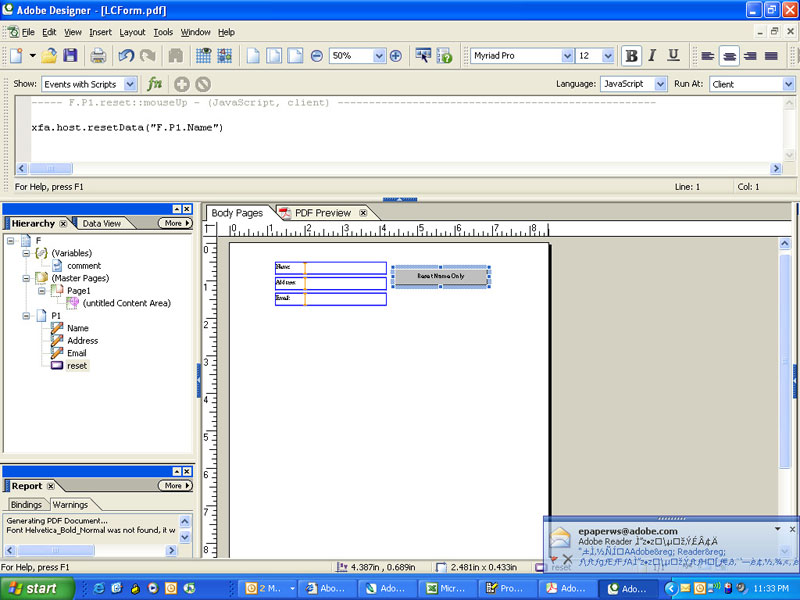This screenshot has height=600, width=800.
Task: Open the Insert menu
Action: (x=101, y=32)
